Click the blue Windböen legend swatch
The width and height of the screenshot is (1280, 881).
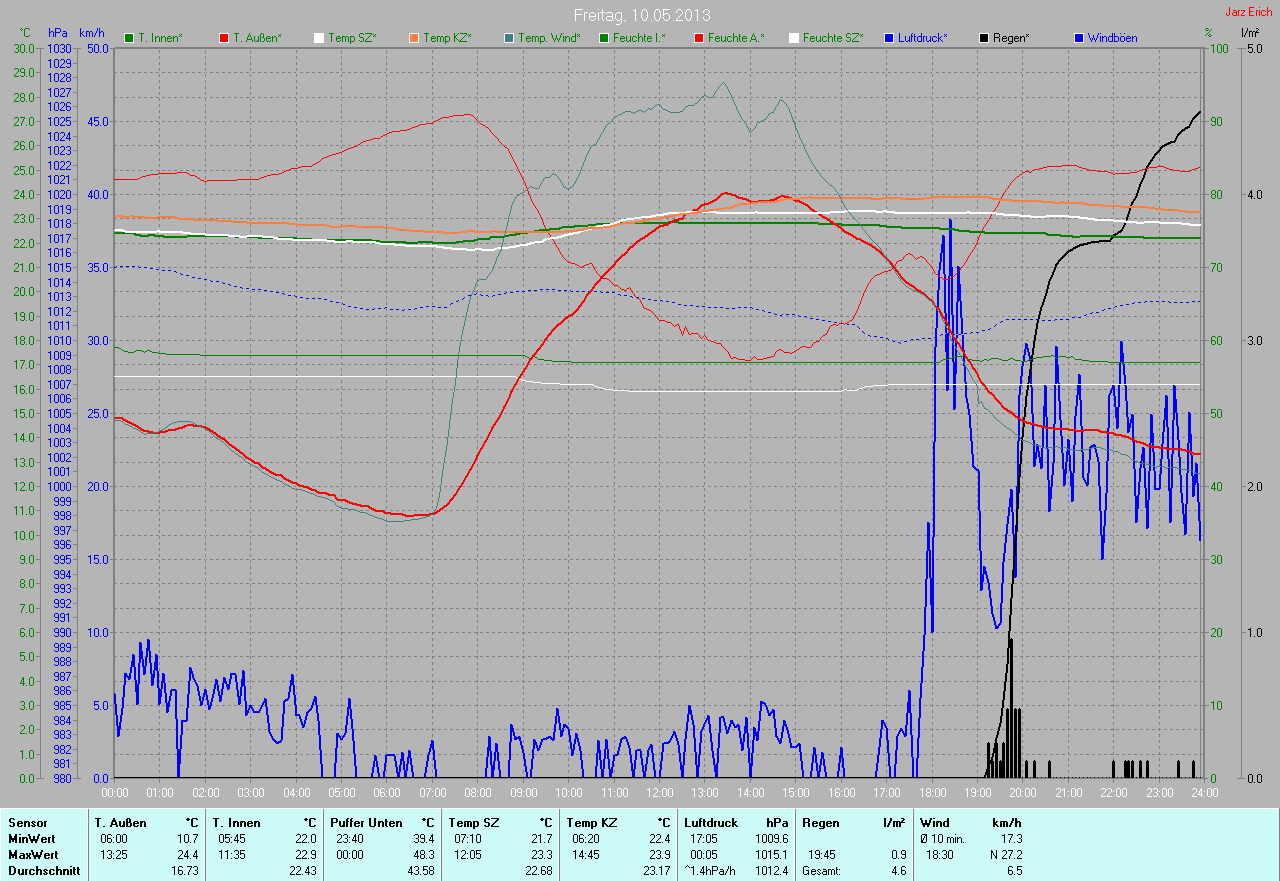pos(1079,38)
